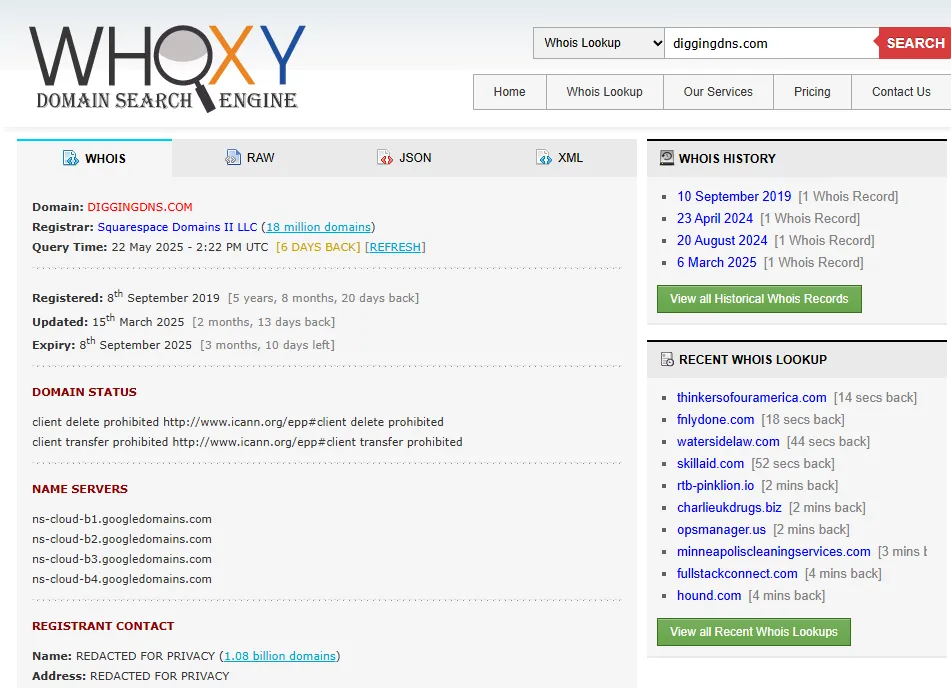The image size is (951, 688).
Task: Click the JSON tab file icon
Action: coord(385,158)
